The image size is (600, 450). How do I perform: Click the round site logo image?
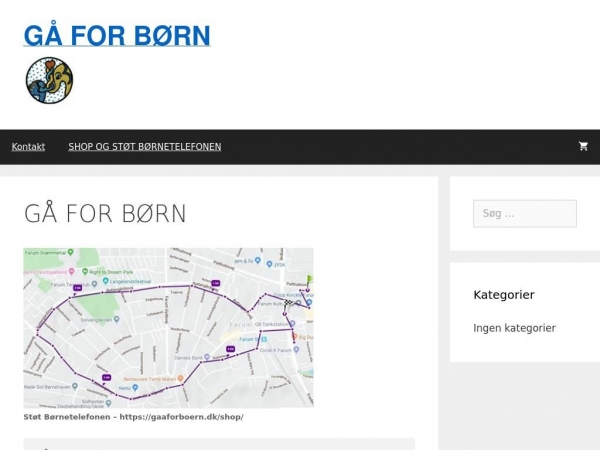tap(49, 80)
